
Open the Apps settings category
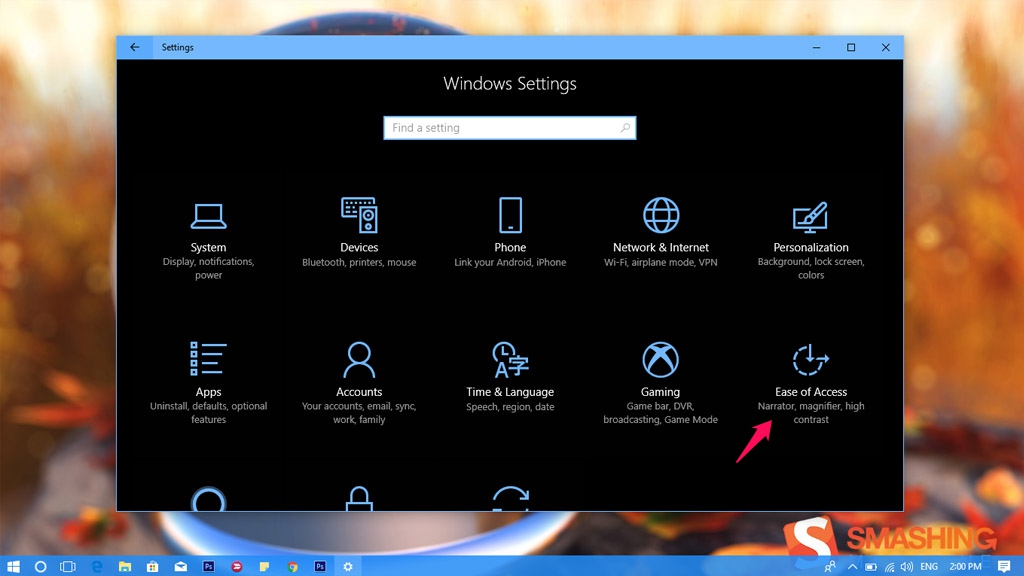208,383
